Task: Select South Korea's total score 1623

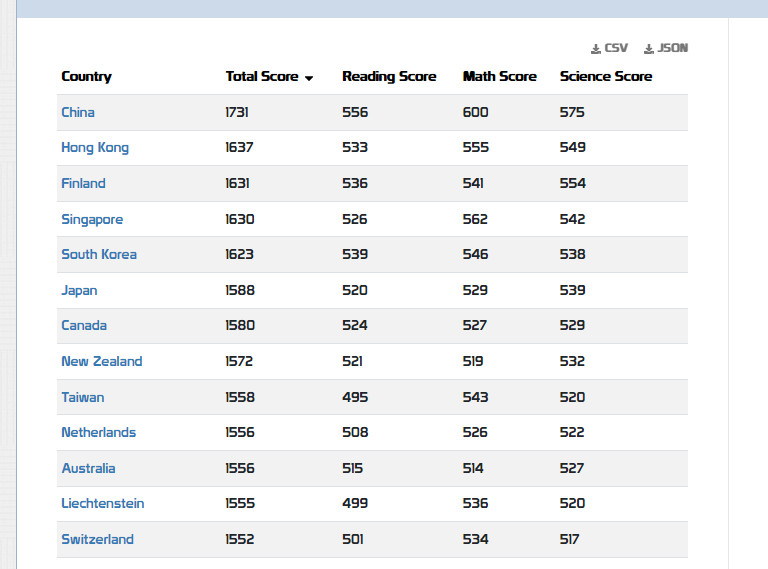Action: pyautogui.click(x=240, y=254)
